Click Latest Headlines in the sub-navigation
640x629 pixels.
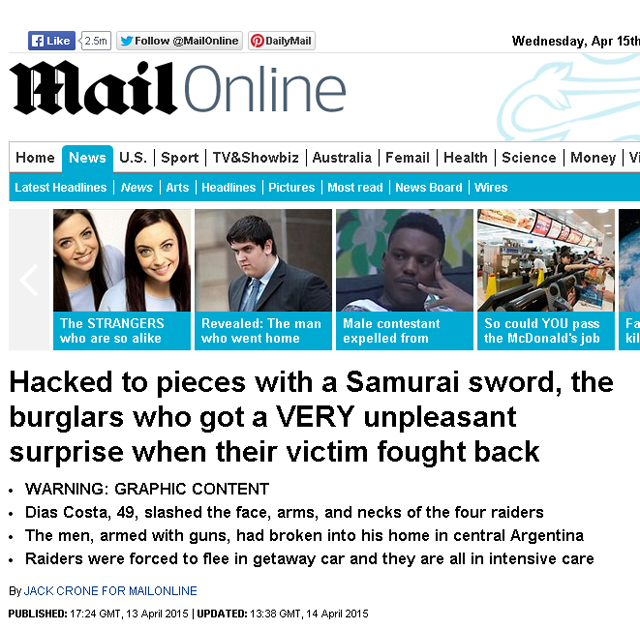pyautogui.click(x=61, y=187)
